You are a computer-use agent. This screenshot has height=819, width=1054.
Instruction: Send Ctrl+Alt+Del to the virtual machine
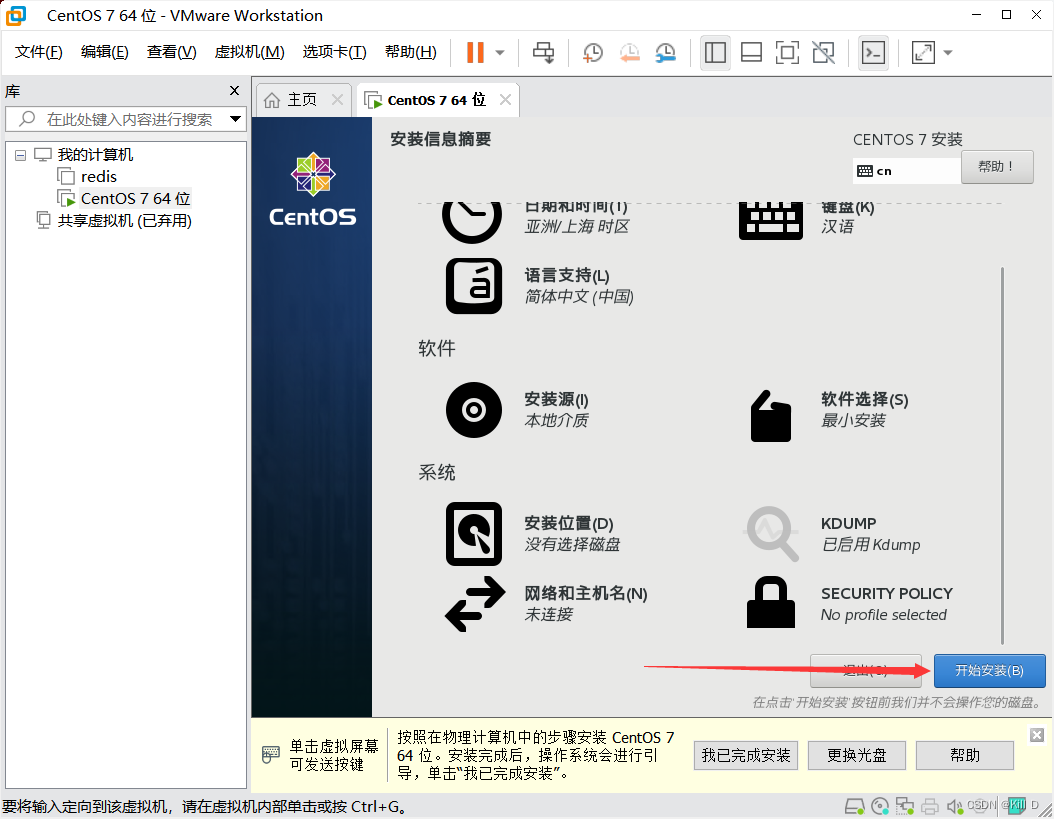[543, 52]
